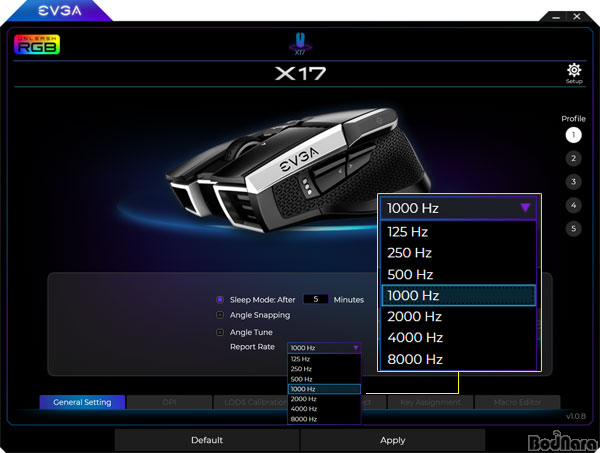Disable the Sleep Mode checkbox

[220, 300]
